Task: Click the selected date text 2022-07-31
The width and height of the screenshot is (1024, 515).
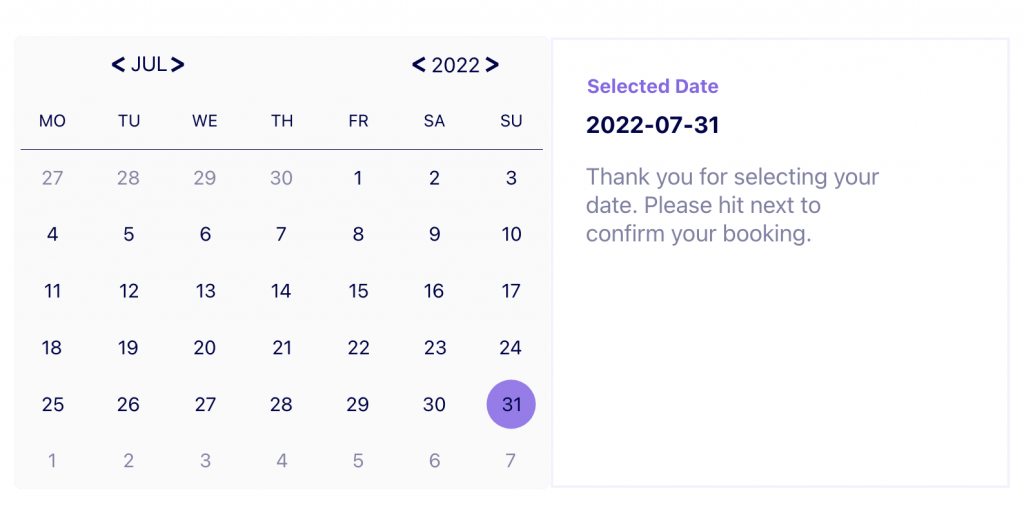Action: (x=652, y=125)
